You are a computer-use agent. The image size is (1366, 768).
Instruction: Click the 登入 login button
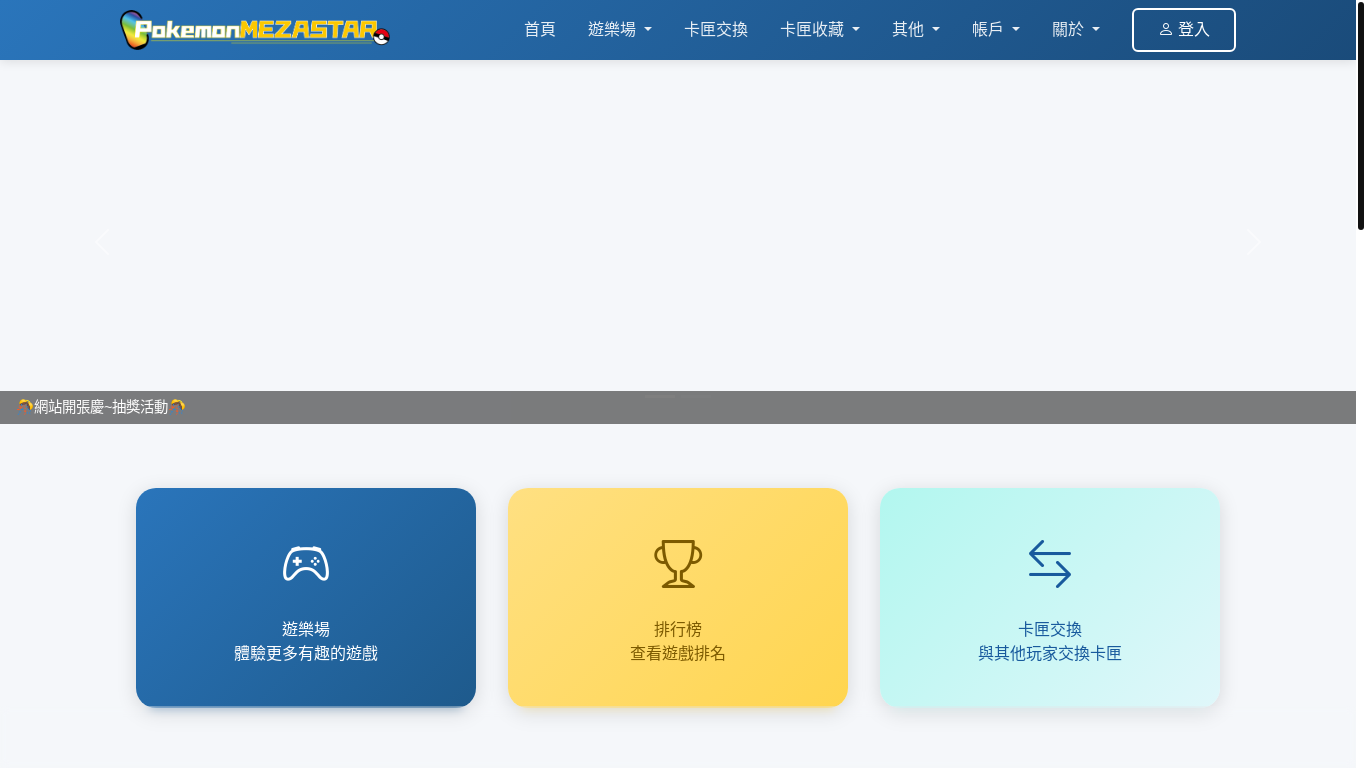[x=1184, y=30]
